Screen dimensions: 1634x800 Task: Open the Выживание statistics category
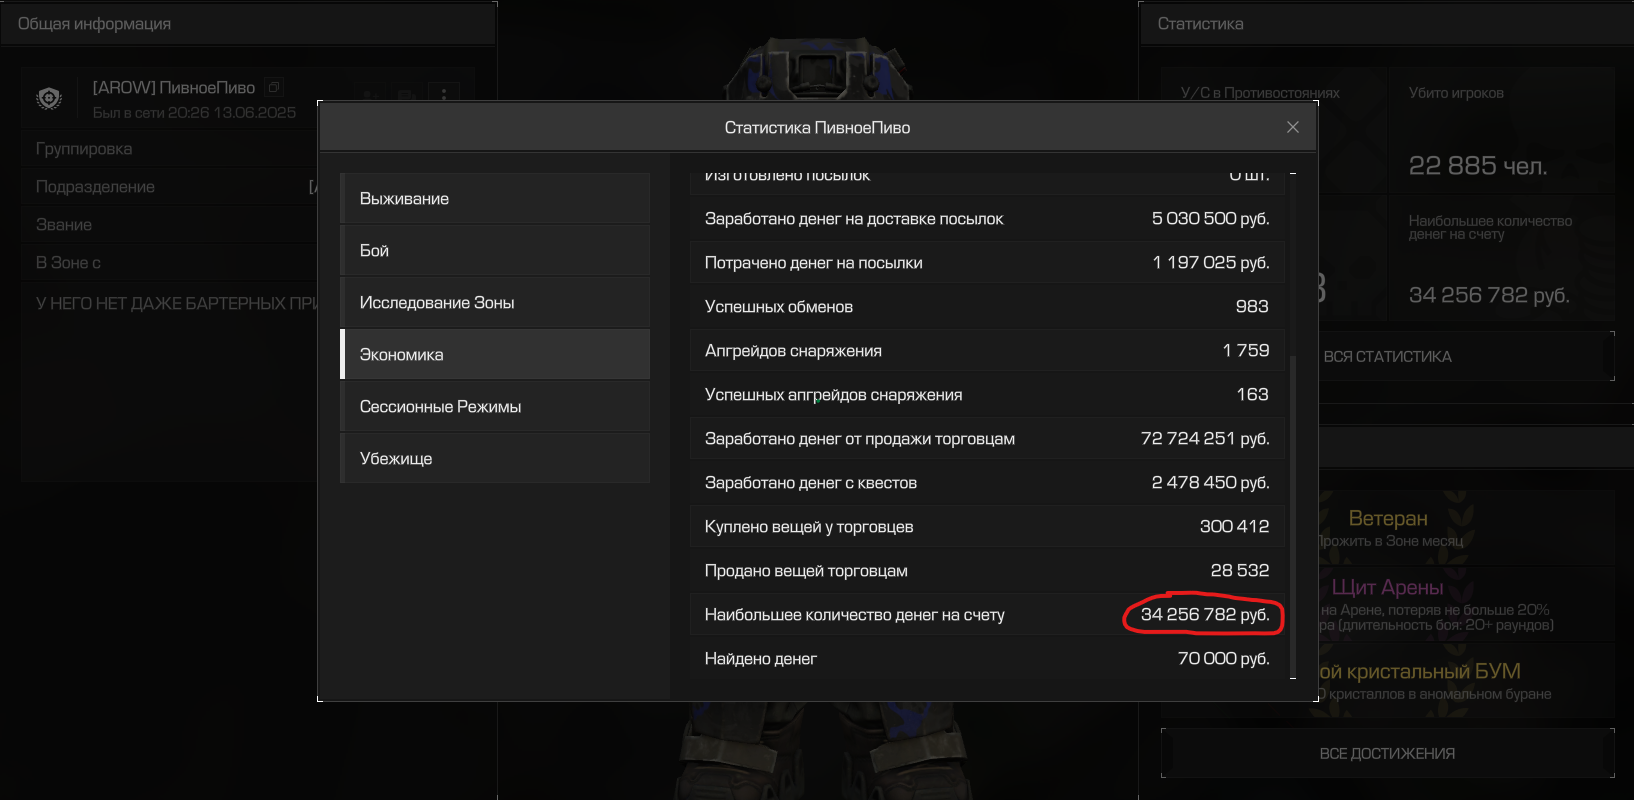pos(495,198)
